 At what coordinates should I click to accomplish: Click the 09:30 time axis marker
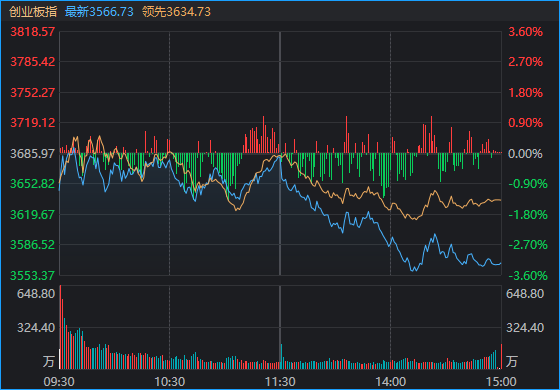point(59,382)
